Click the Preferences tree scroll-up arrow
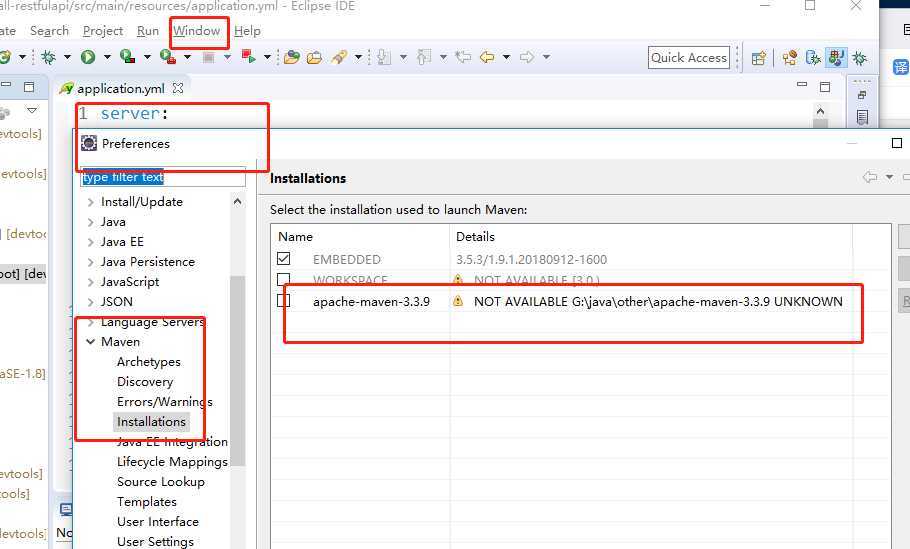The height and width of the screenshot is (549, 910). pyautogui.click(x=237, y=201)
